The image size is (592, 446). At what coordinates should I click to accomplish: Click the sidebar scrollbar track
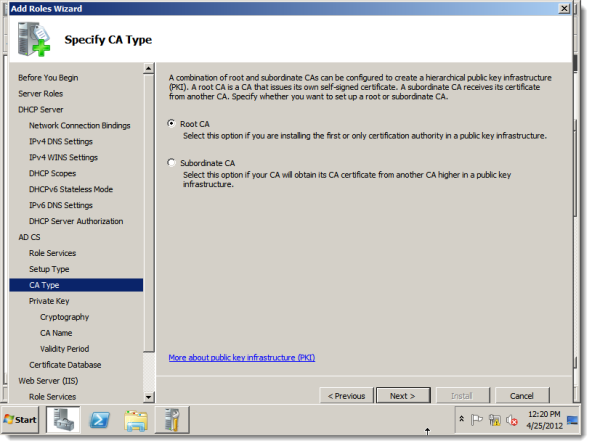pyautogui.click(x=149, y=372)
